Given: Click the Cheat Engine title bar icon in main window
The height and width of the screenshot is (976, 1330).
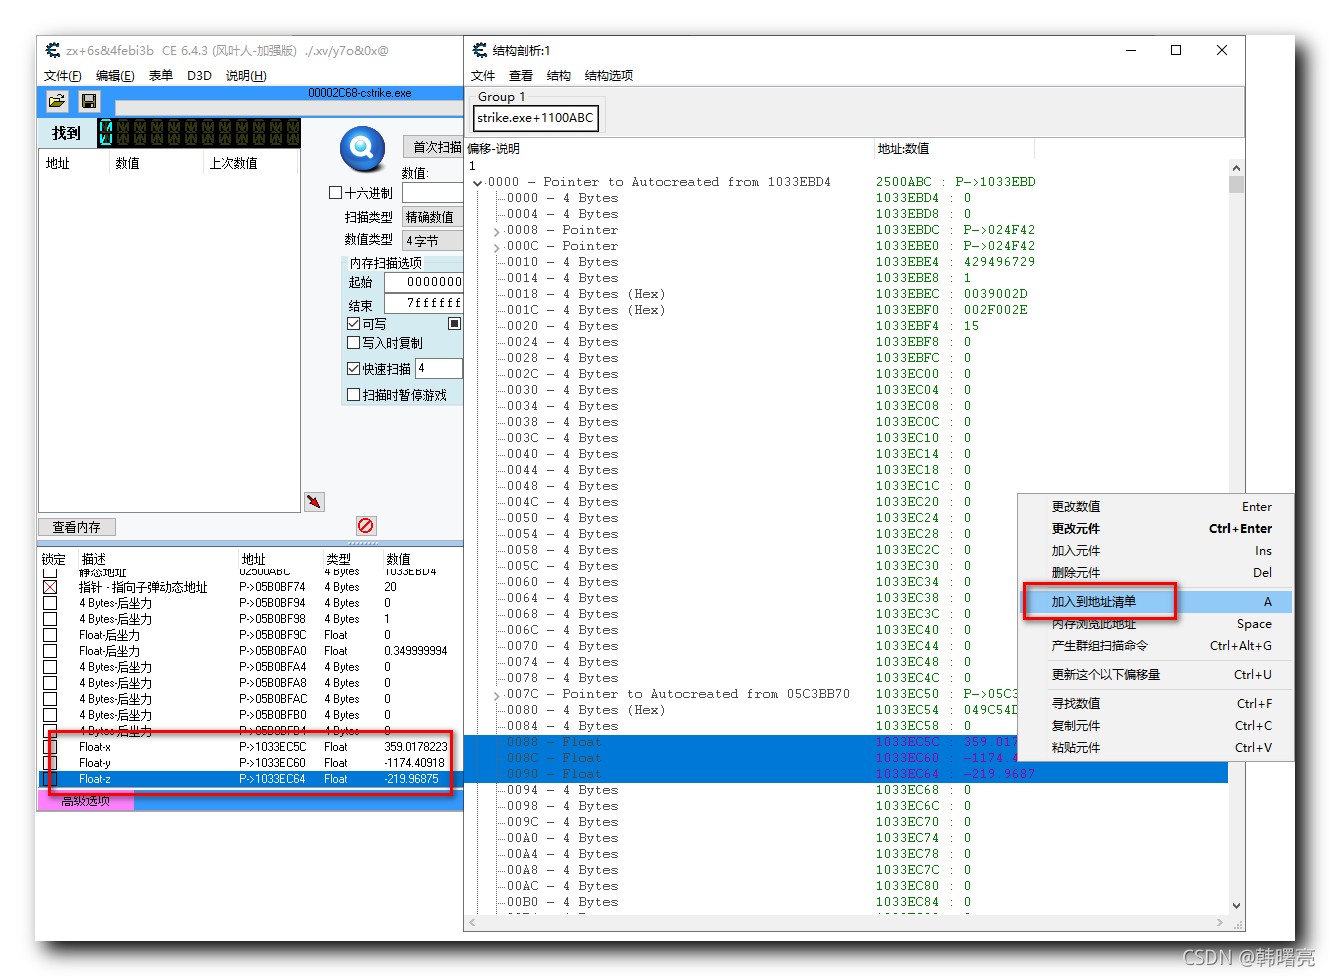Looking at the screenshot, I should click(53, 50).
